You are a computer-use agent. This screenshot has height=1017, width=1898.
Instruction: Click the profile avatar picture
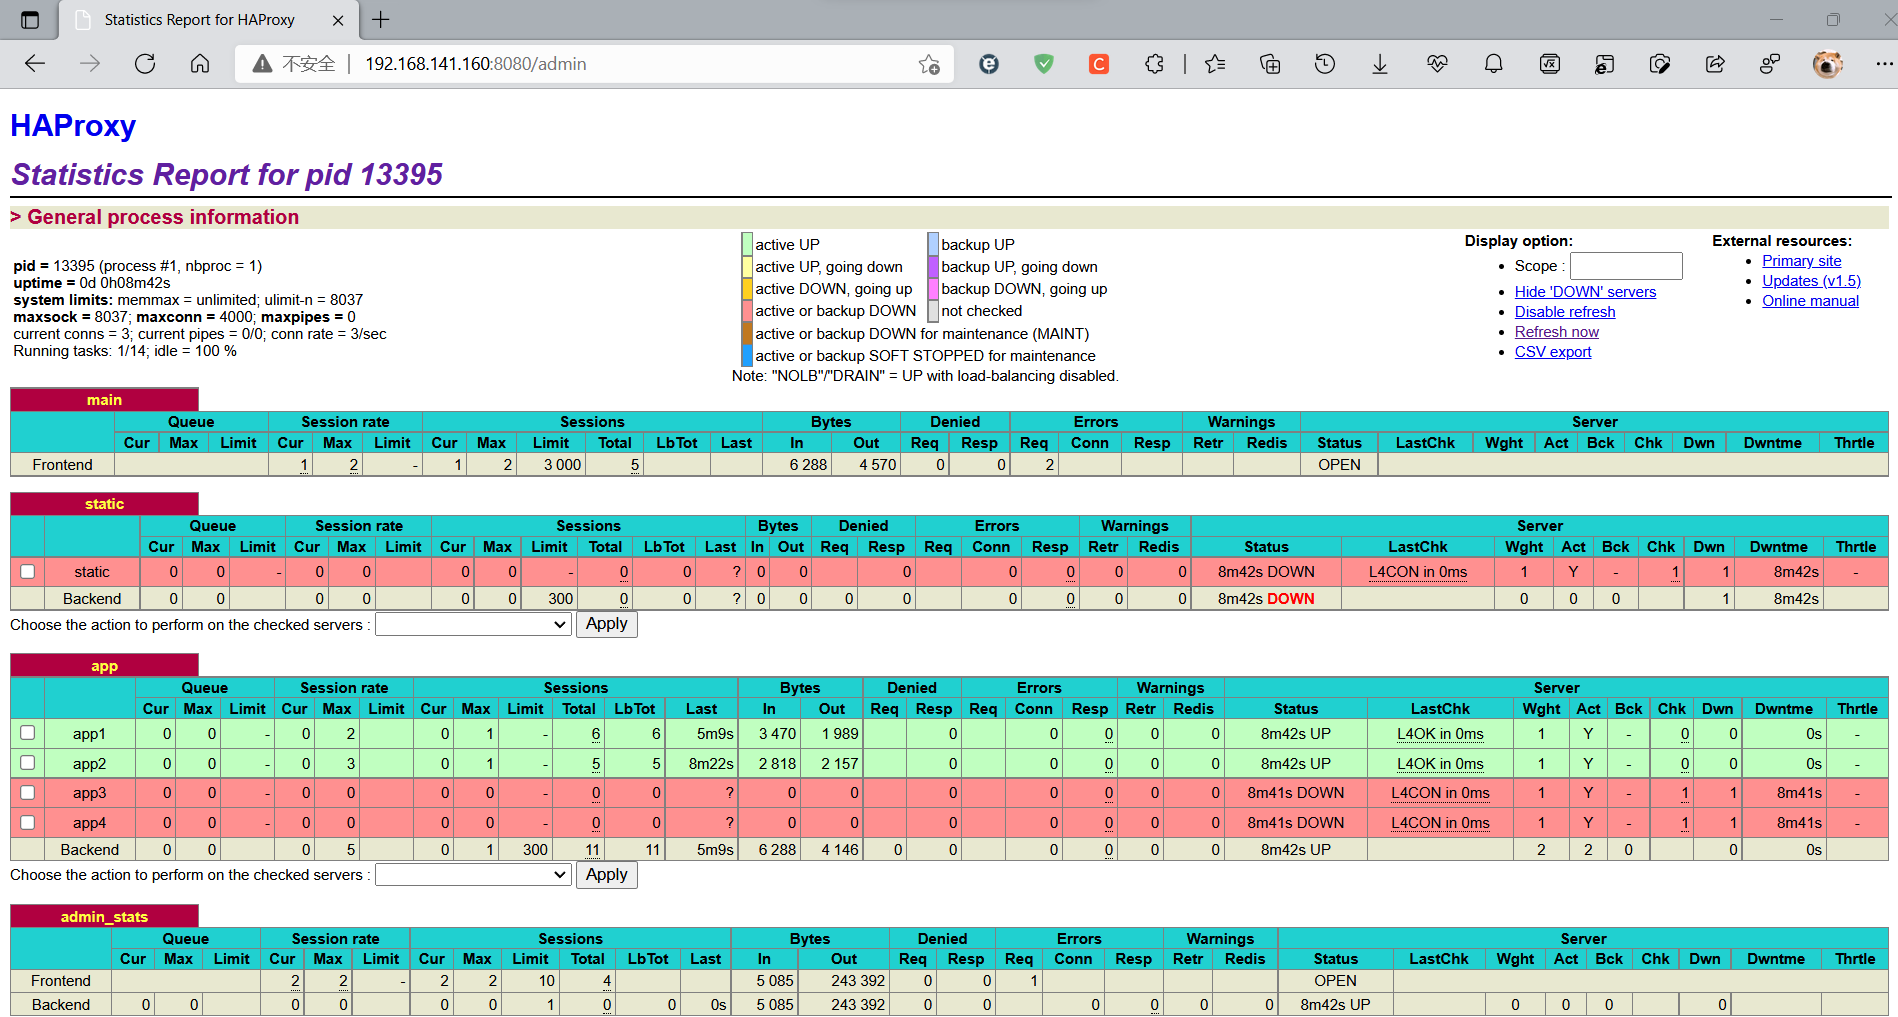[x=1828, y=64]
